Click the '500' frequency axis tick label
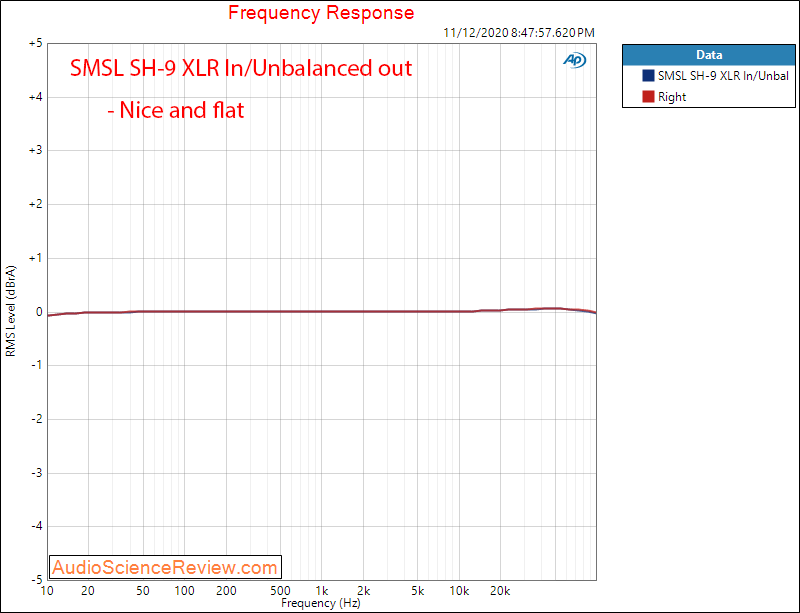Image resolution: width=800 pixels, height=613 pixels. (x=280, y=591)
